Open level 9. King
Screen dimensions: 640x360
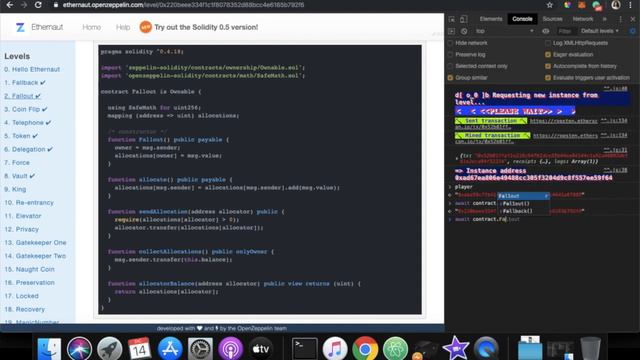click(15, 189)
